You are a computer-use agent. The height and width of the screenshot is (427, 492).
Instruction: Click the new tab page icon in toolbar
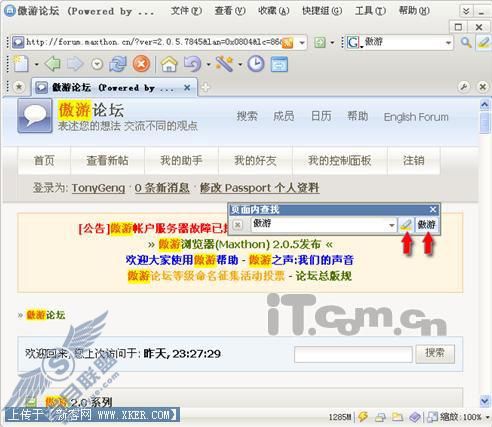tap(21, 64)
